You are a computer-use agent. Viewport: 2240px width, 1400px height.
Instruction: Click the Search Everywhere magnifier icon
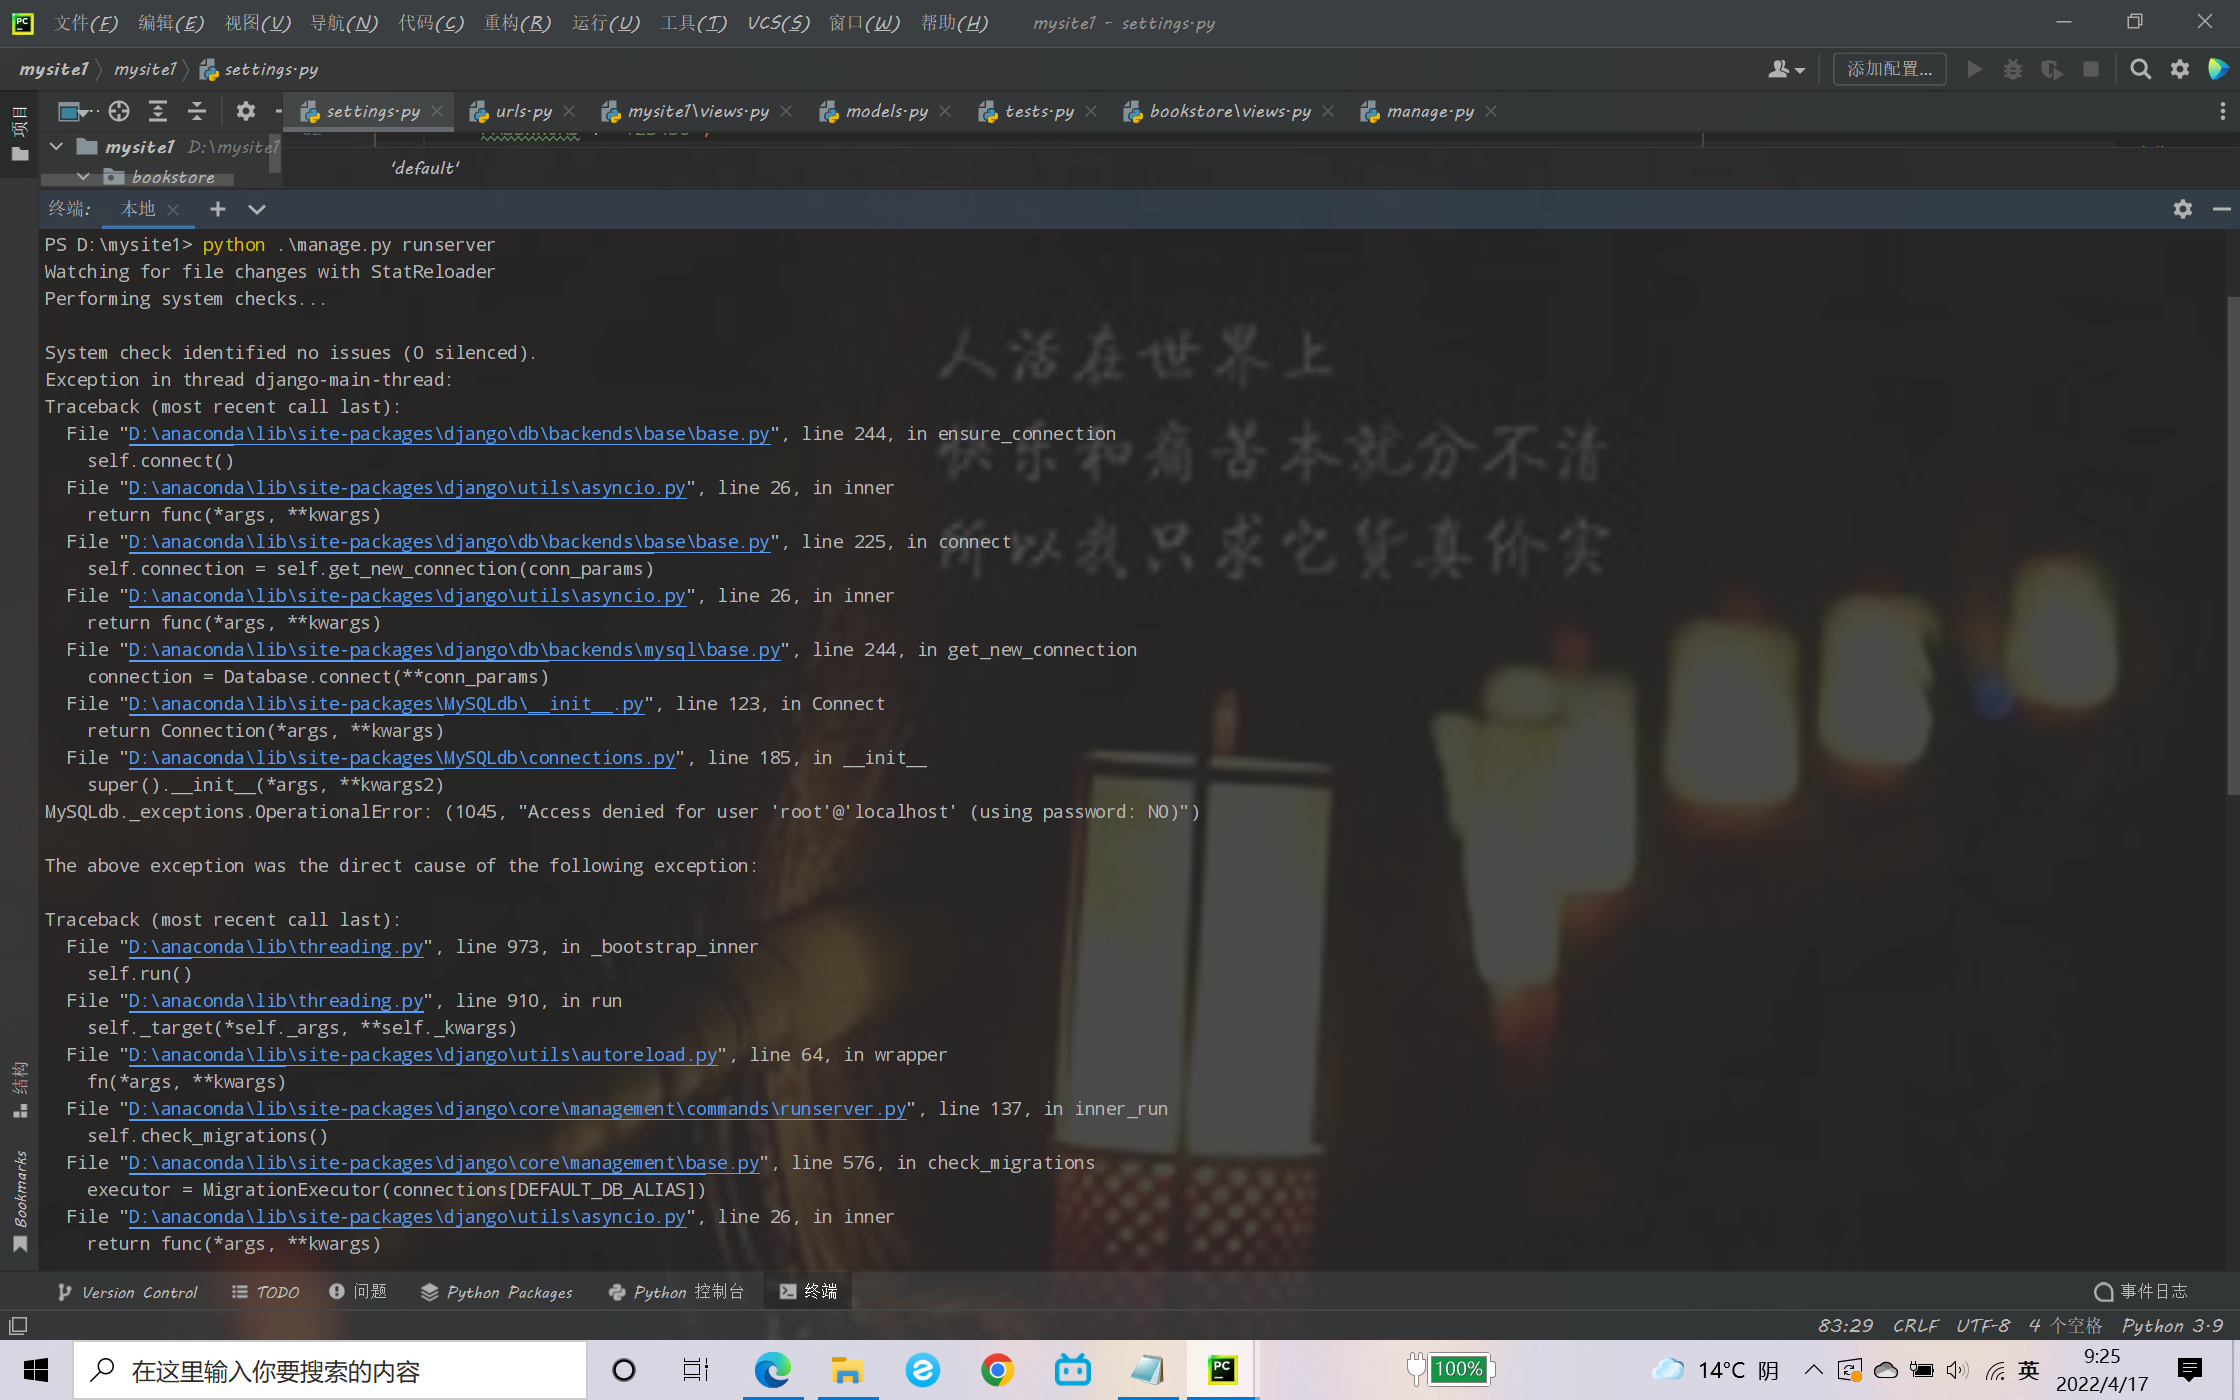2140,69
